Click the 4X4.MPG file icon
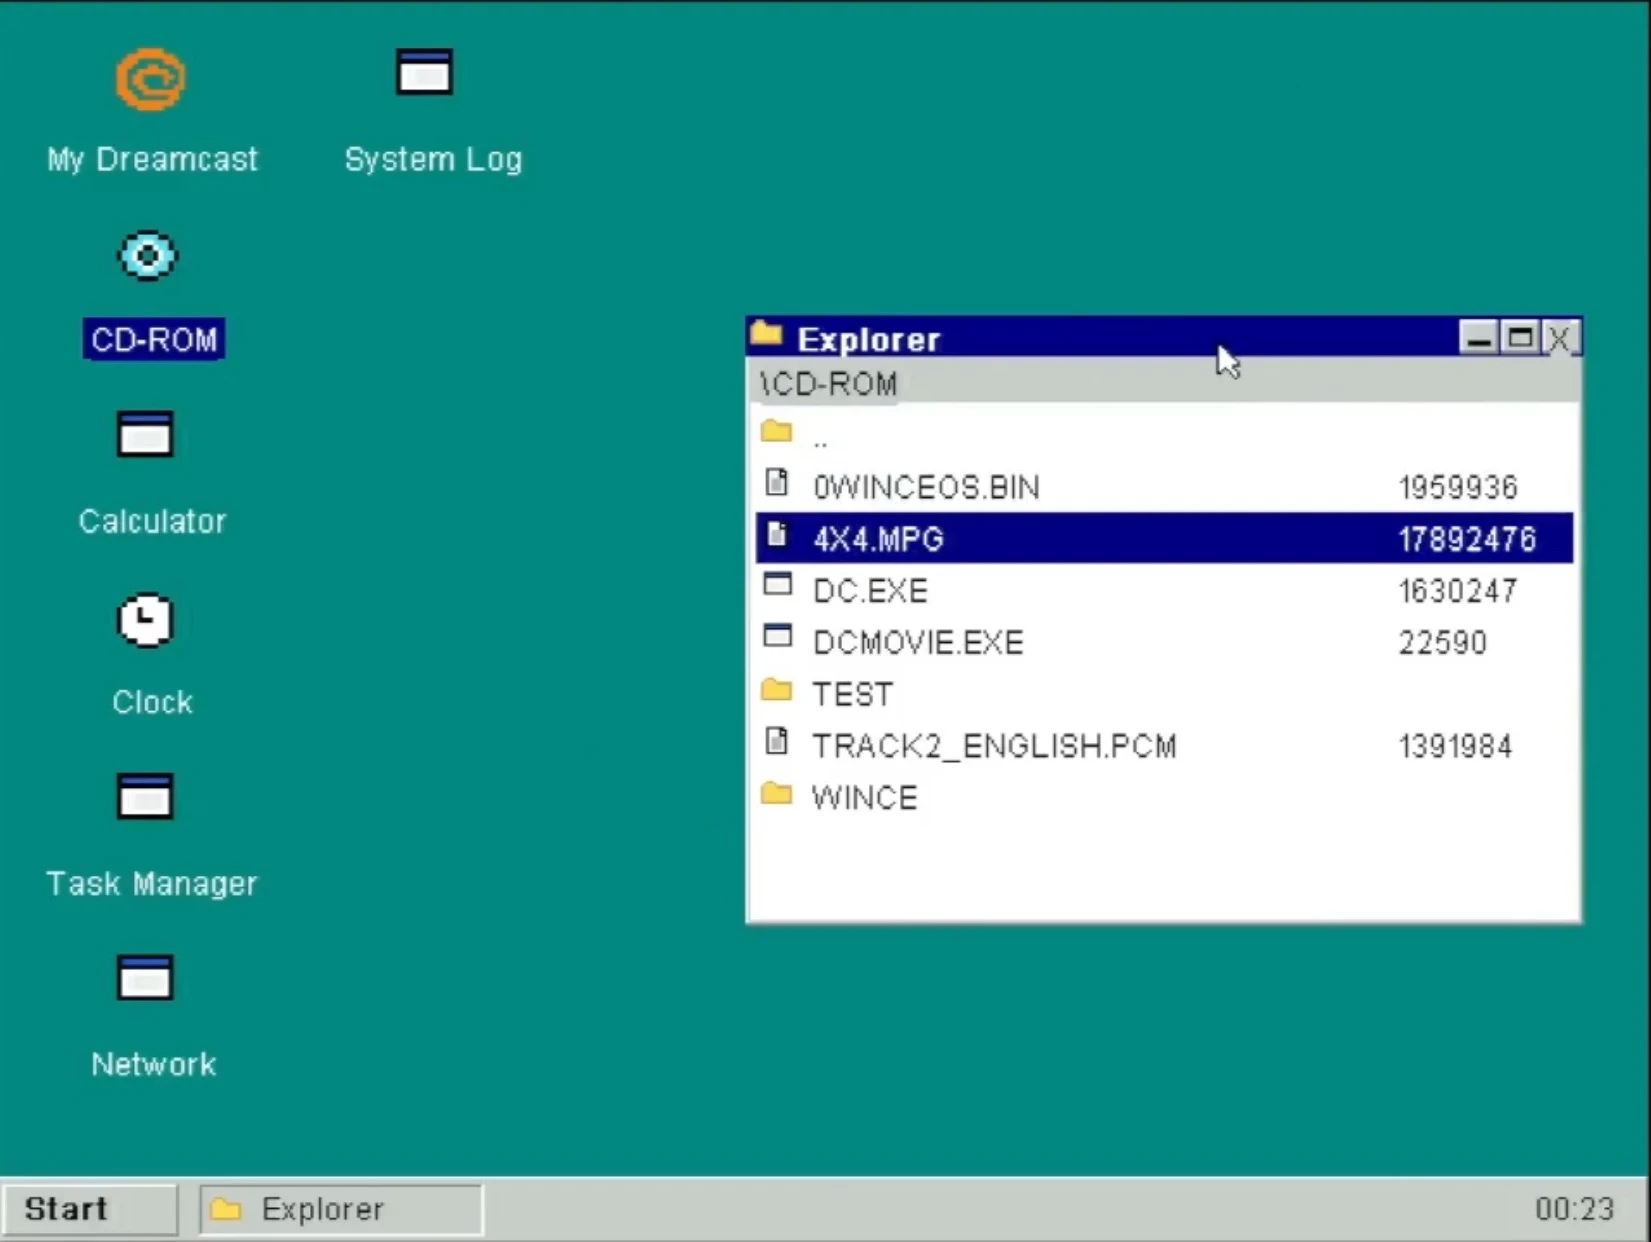1651x1242 pixels. (777, 534)
